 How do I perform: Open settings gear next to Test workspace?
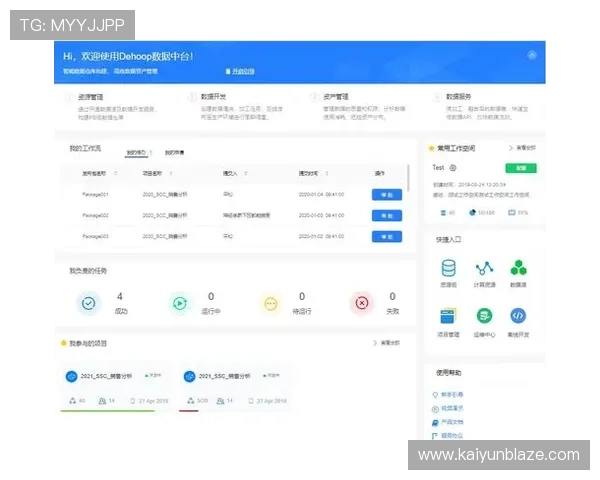(x=453, y=168)
